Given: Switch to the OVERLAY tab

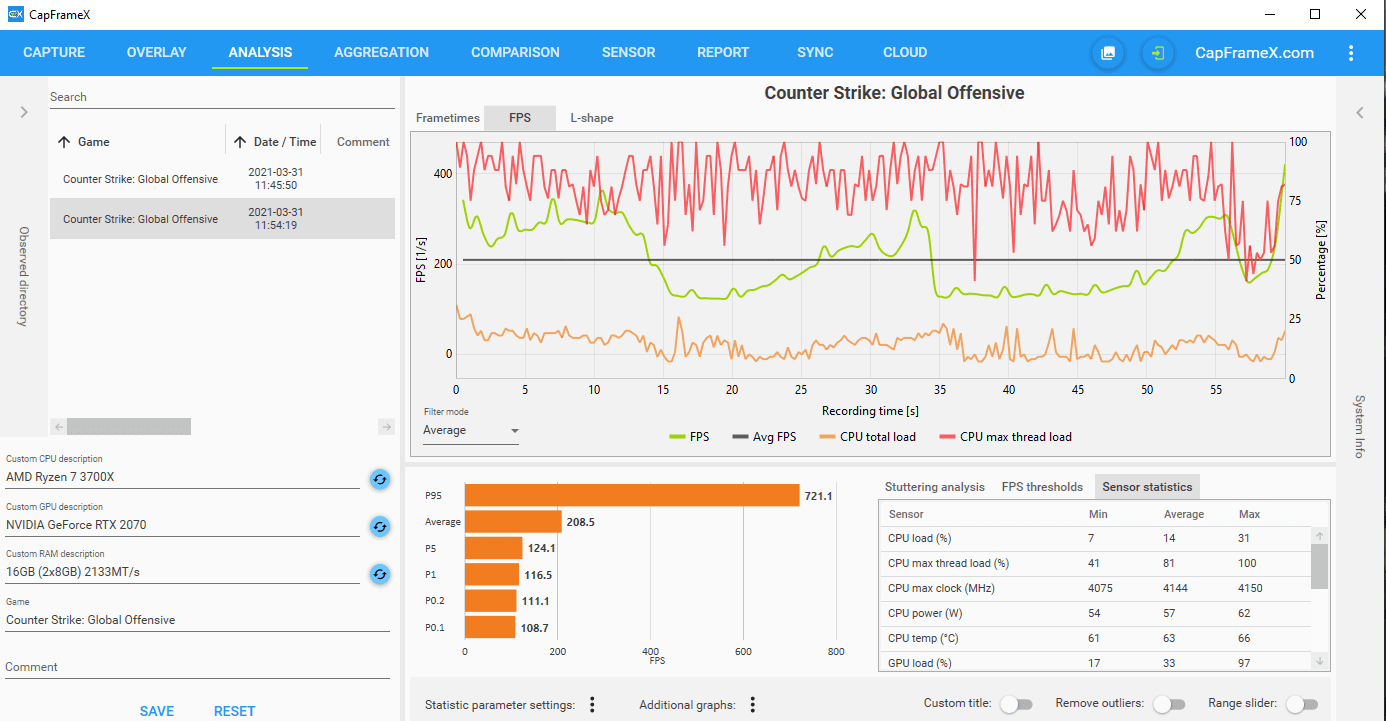Looking at the screenshot, I should (157, 53).
